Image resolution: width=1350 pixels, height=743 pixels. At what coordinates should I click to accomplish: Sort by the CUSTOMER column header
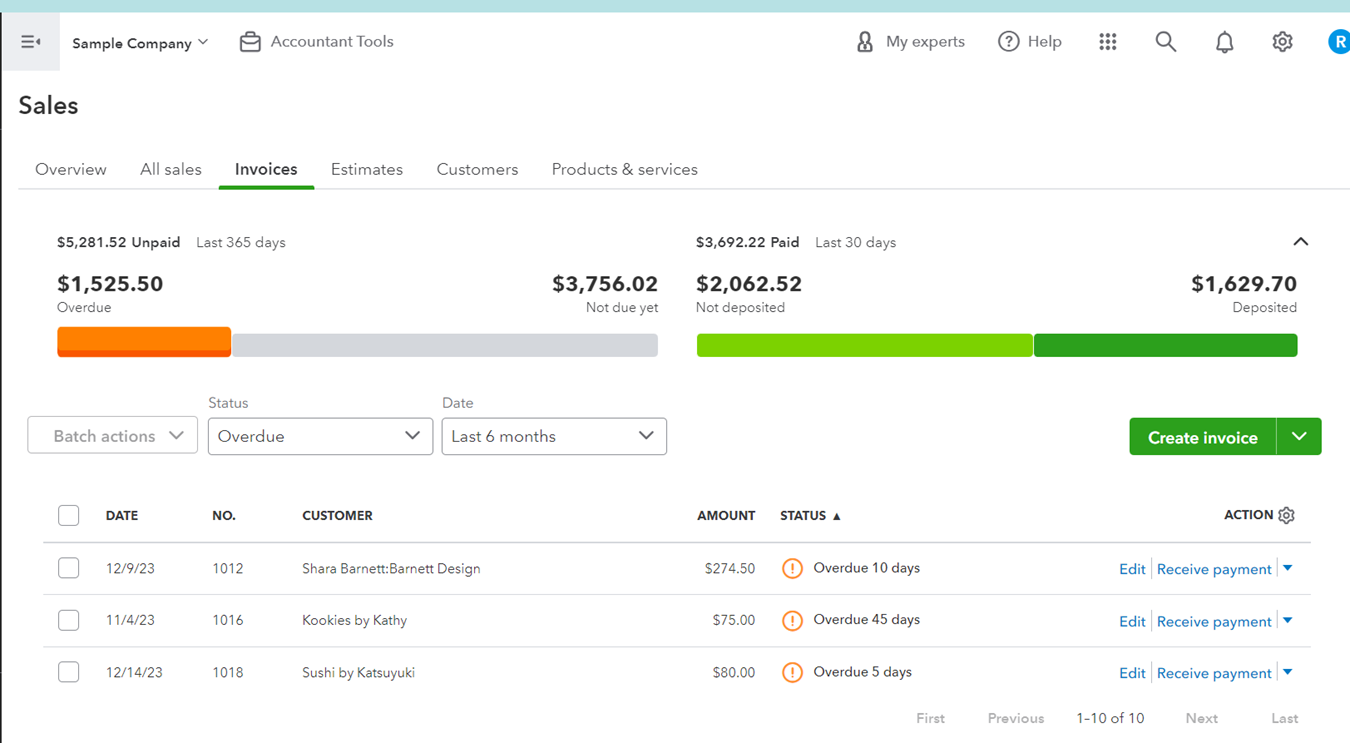337,516
